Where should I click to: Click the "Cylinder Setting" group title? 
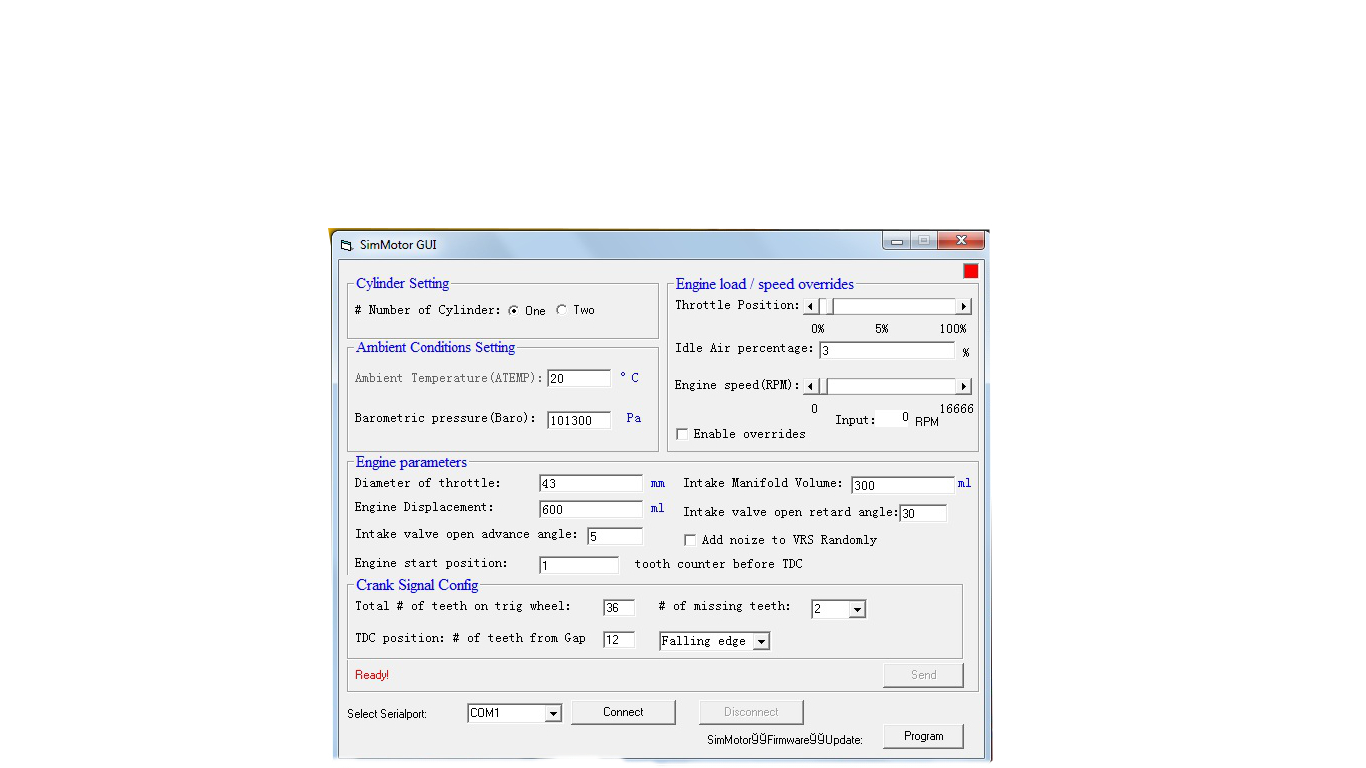point(403,283)
